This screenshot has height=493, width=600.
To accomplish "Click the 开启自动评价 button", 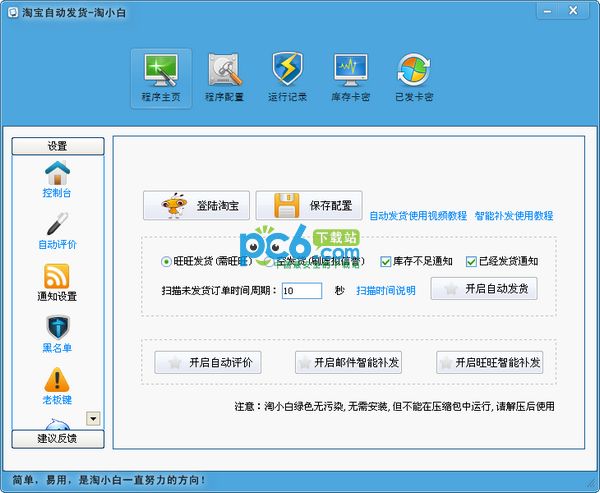I will pos(208,362).
